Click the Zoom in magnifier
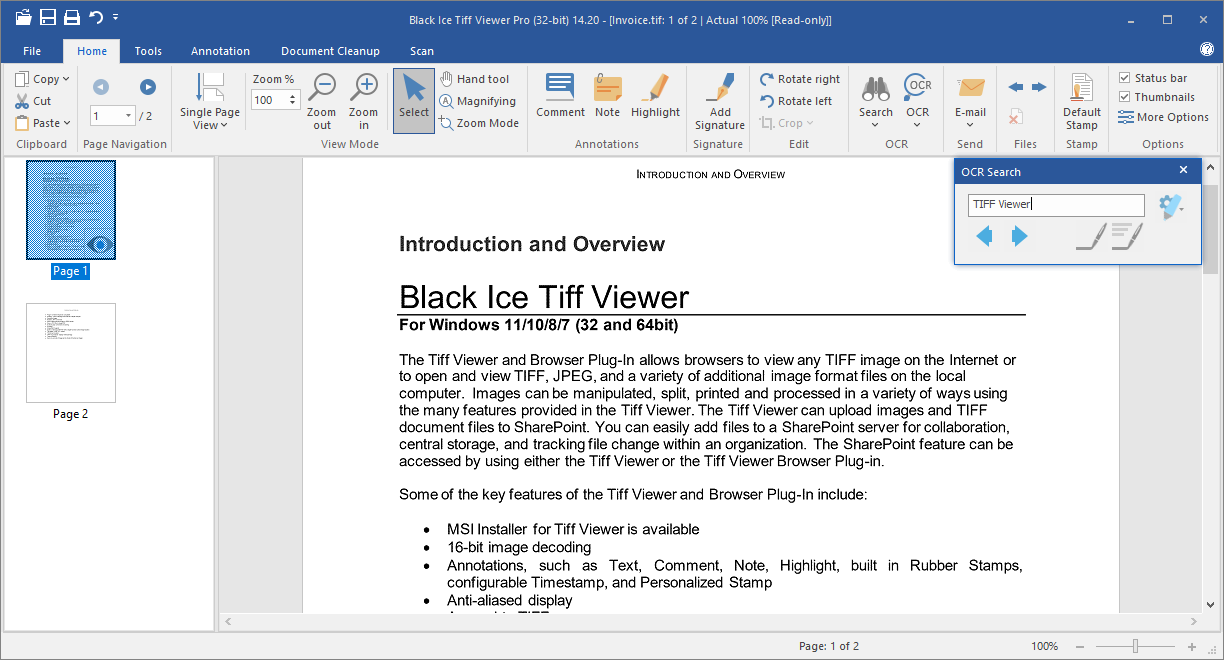The width and height of the screenshot is (1224, 660). pos(364,101)
